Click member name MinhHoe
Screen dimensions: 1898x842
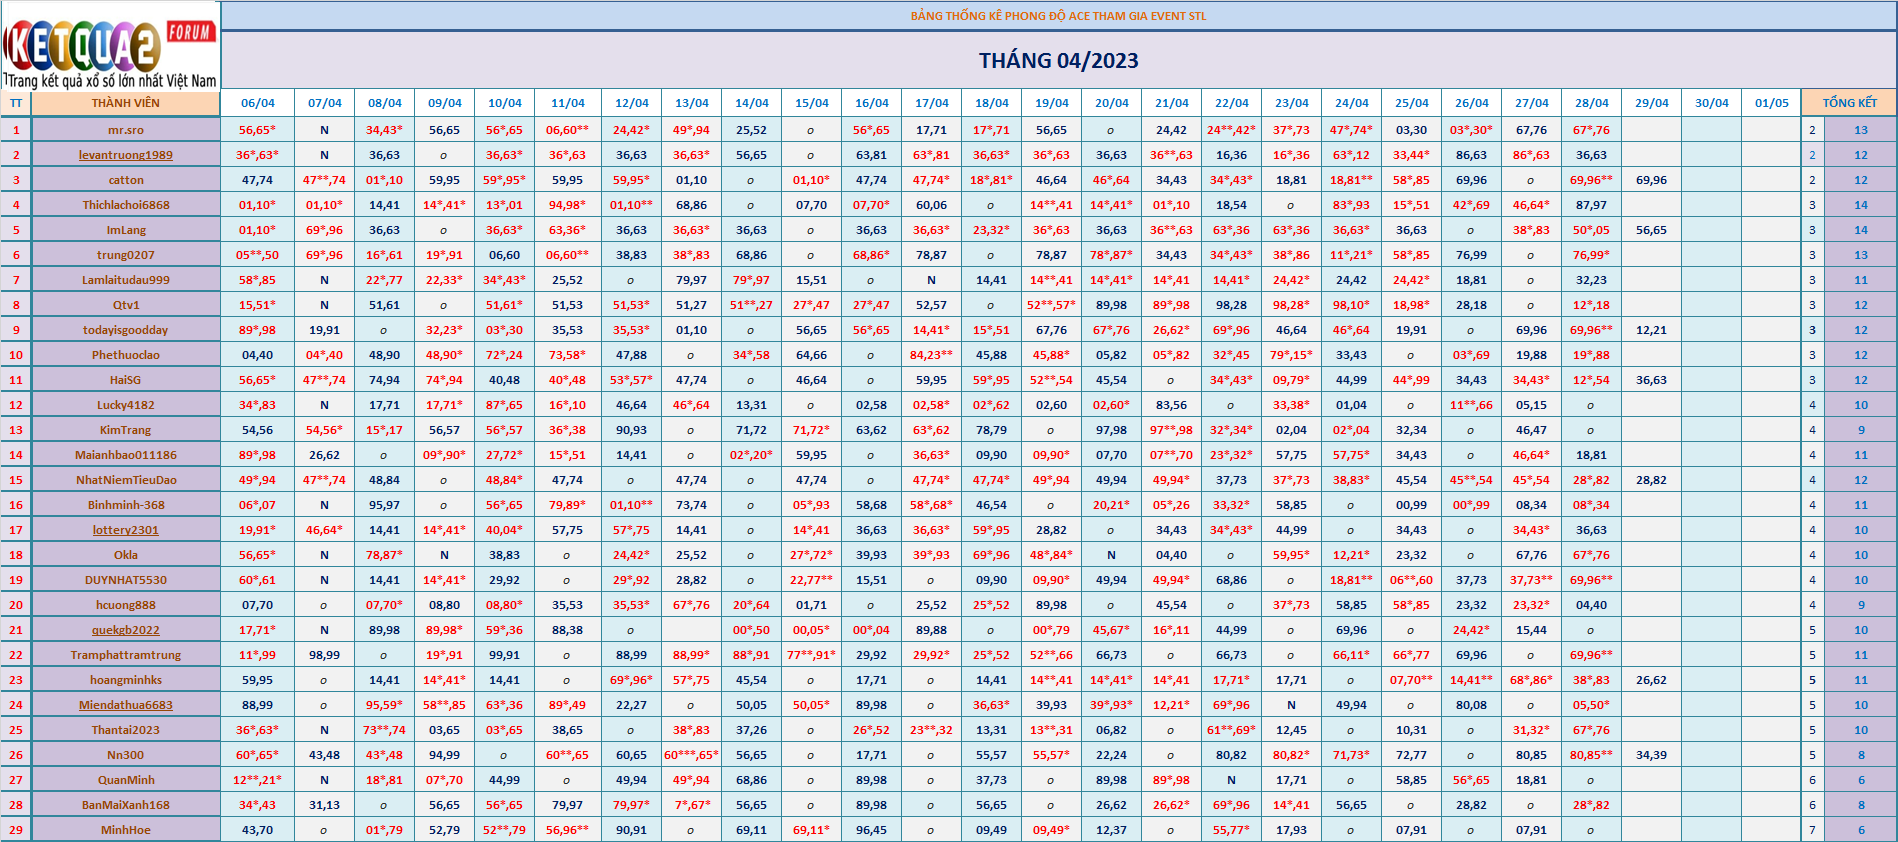(126, 830)
